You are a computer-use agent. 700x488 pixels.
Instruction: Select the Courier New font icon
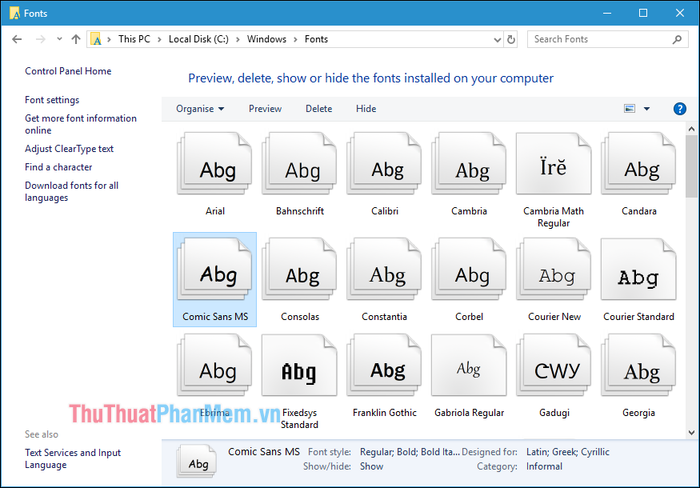(554, 269)
